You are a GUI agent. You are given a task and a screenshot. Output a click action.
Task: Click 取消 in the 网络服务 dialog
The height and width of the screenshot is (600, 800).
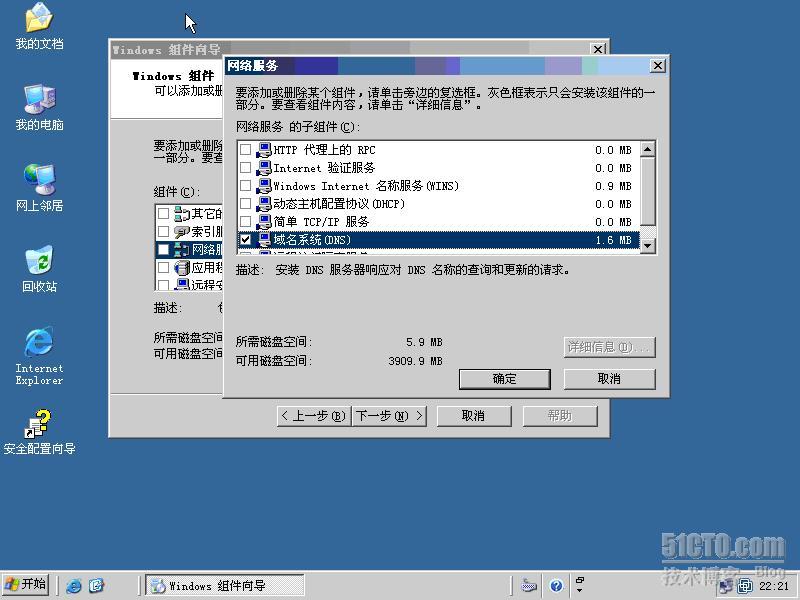point(609,379)
